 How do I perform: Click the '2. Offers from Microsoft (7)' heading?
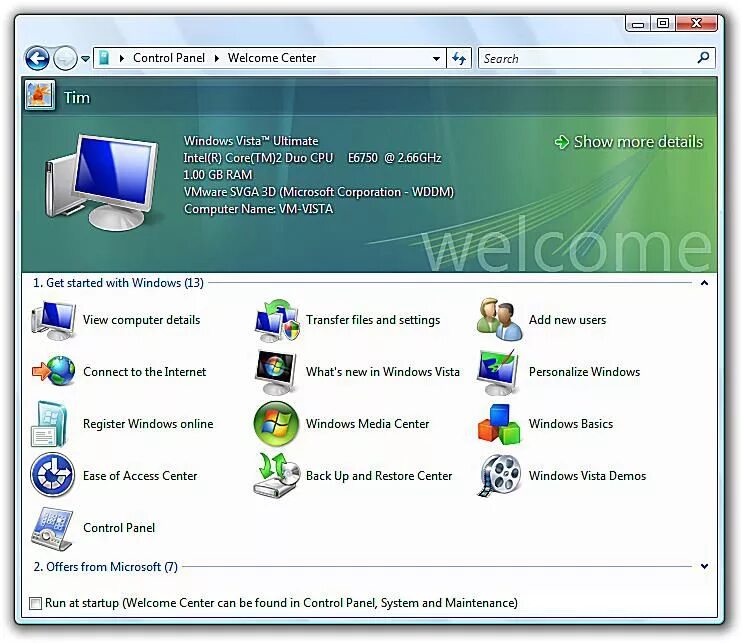(x=105, y=567)
